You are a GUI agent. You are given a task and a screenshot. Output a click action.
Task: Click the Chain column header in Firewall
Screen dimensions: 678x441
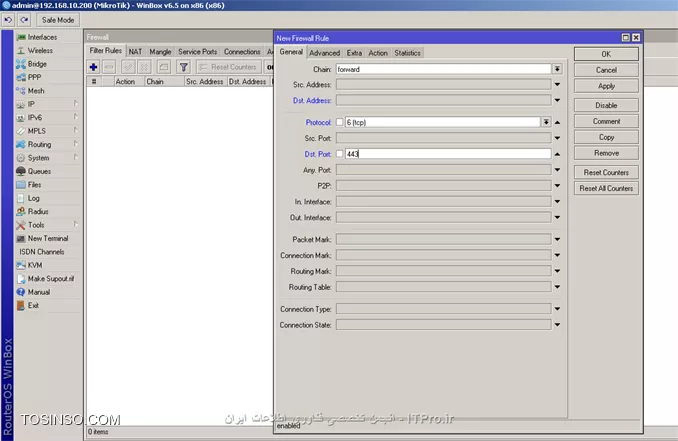click(163, 82)
